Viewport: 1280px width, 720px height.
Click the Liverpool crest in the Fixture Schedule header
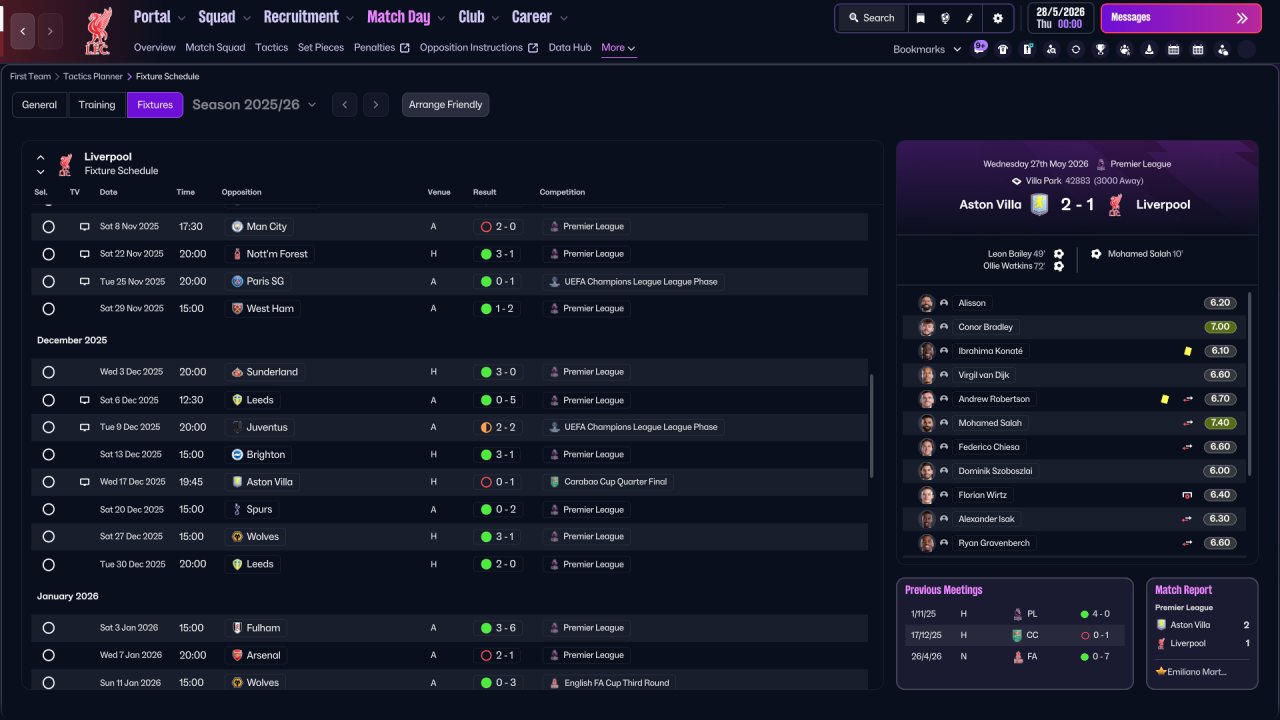pos(65,164)
